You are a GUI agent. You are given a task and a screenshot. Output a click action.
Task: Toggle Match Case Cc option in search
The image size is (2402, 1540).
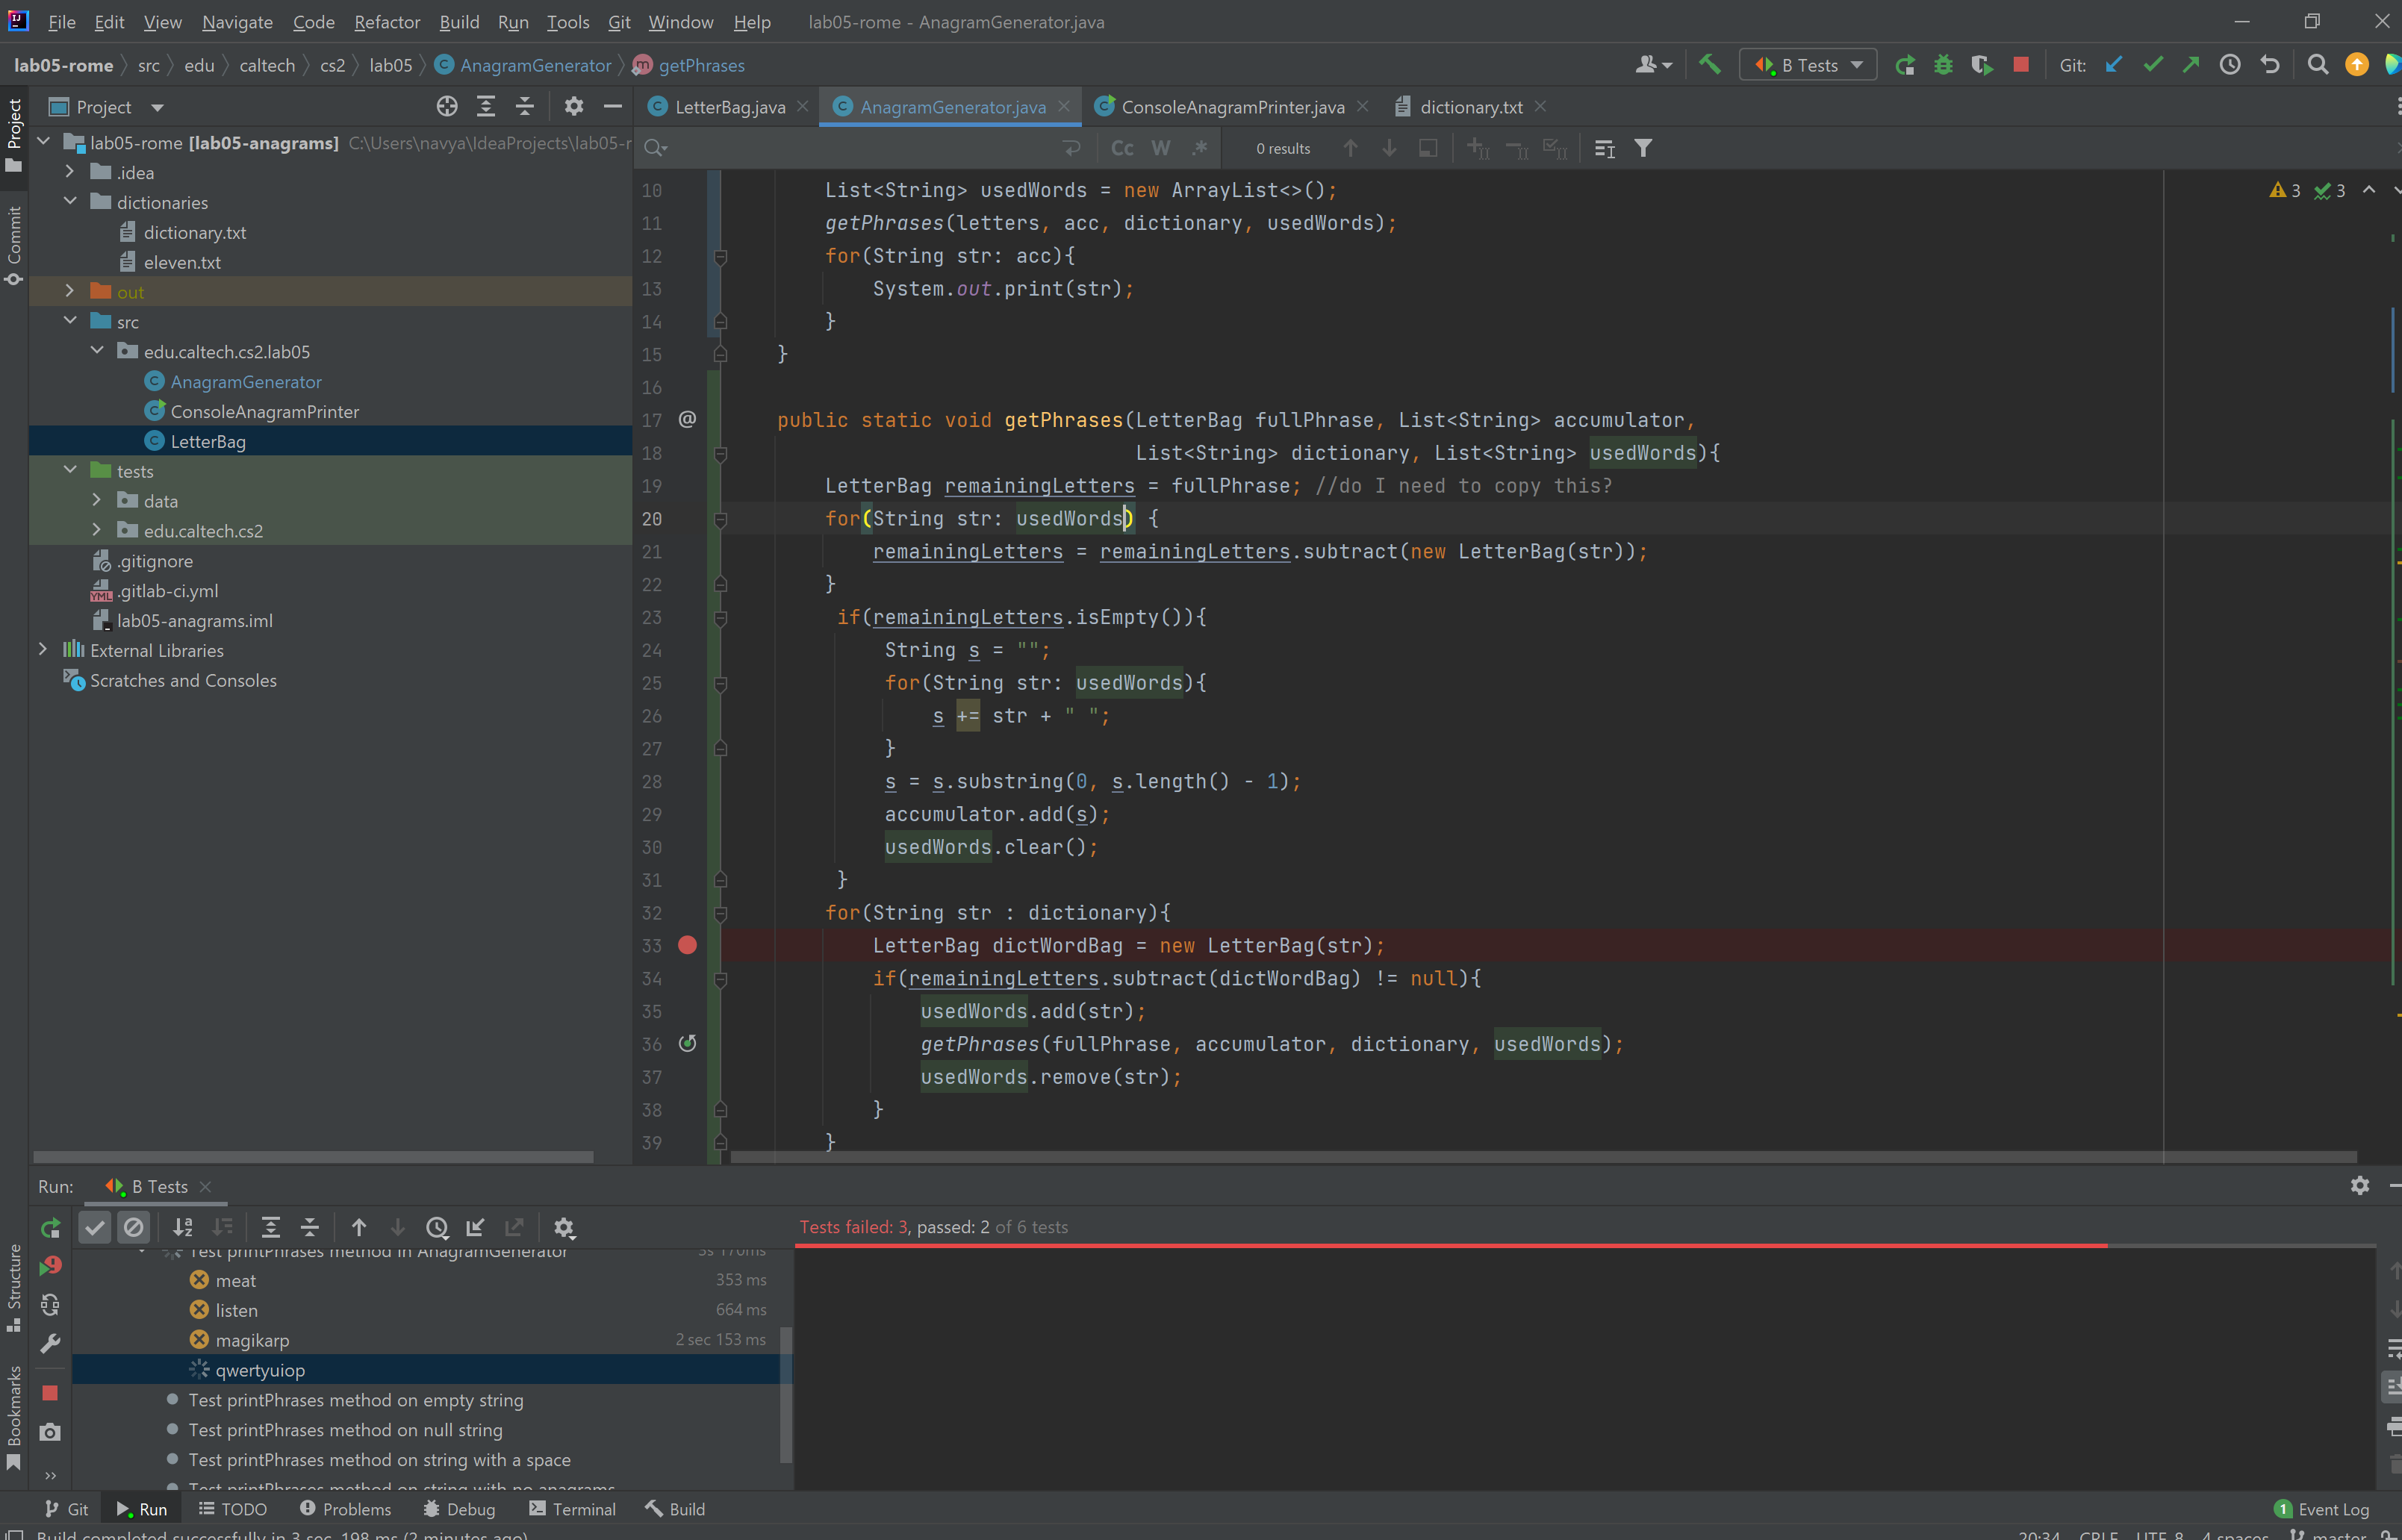coord(1122,148)
